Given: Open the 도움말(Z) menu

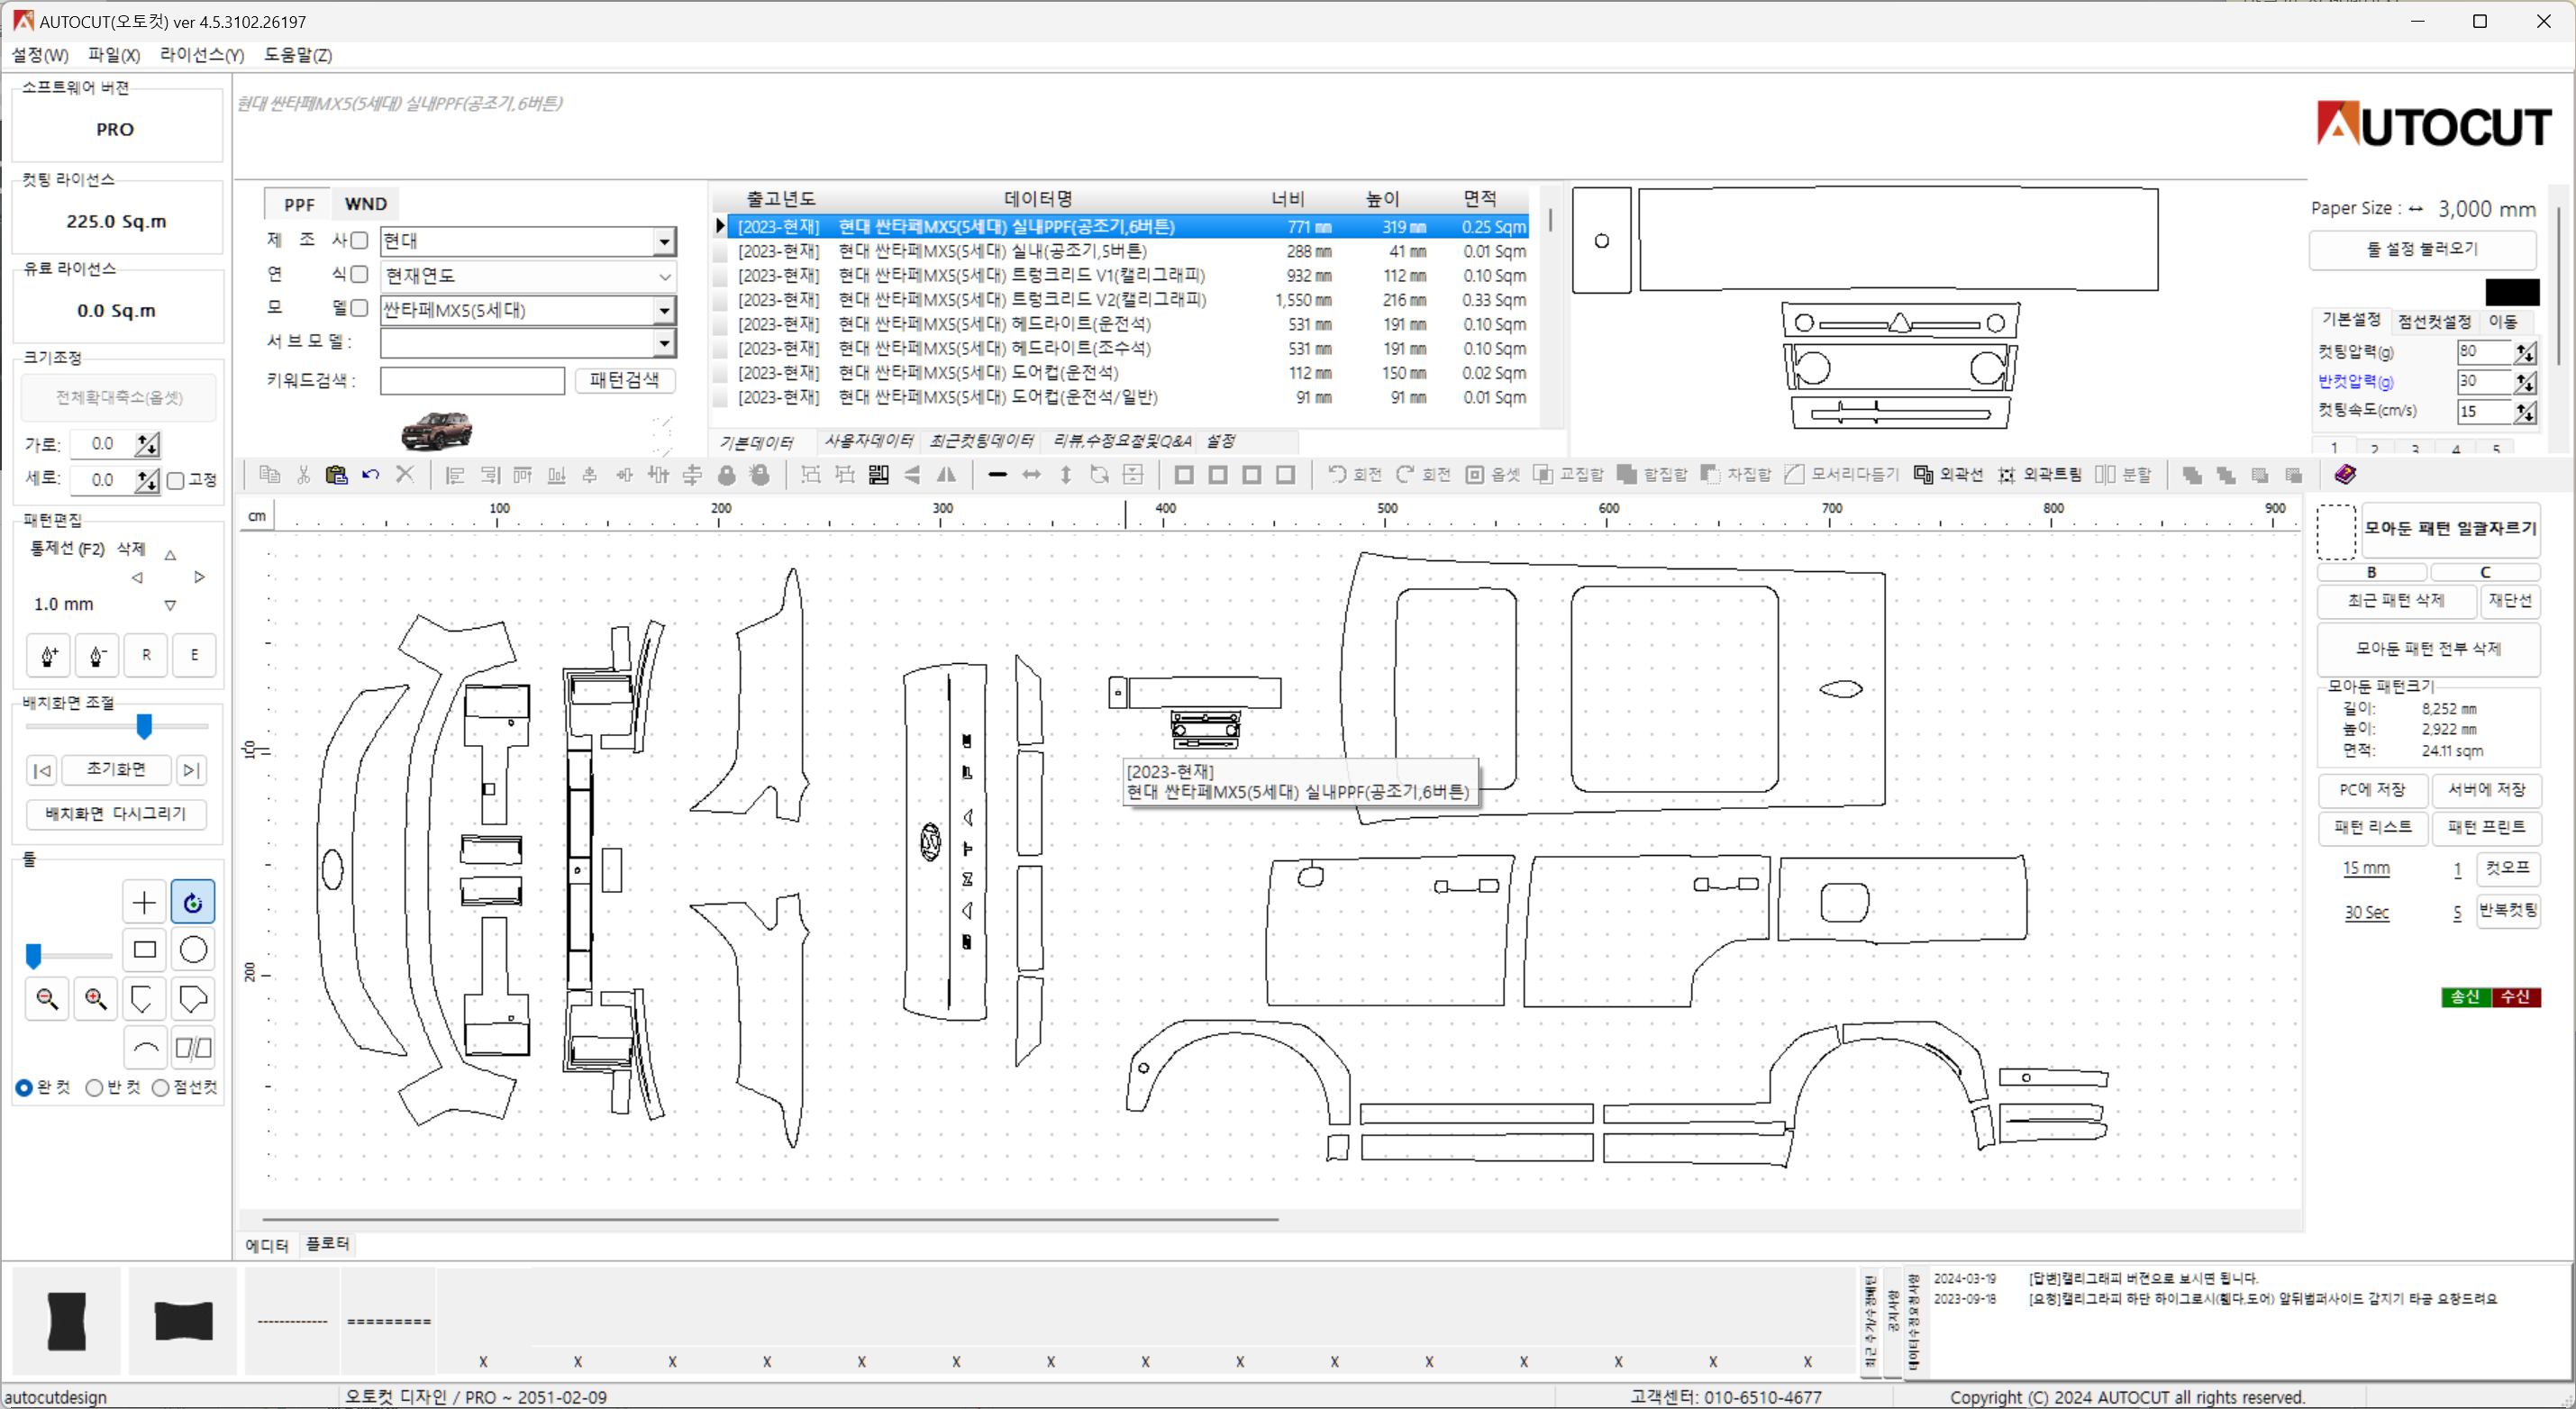Looking at the screenshot, I should point(298,55).
